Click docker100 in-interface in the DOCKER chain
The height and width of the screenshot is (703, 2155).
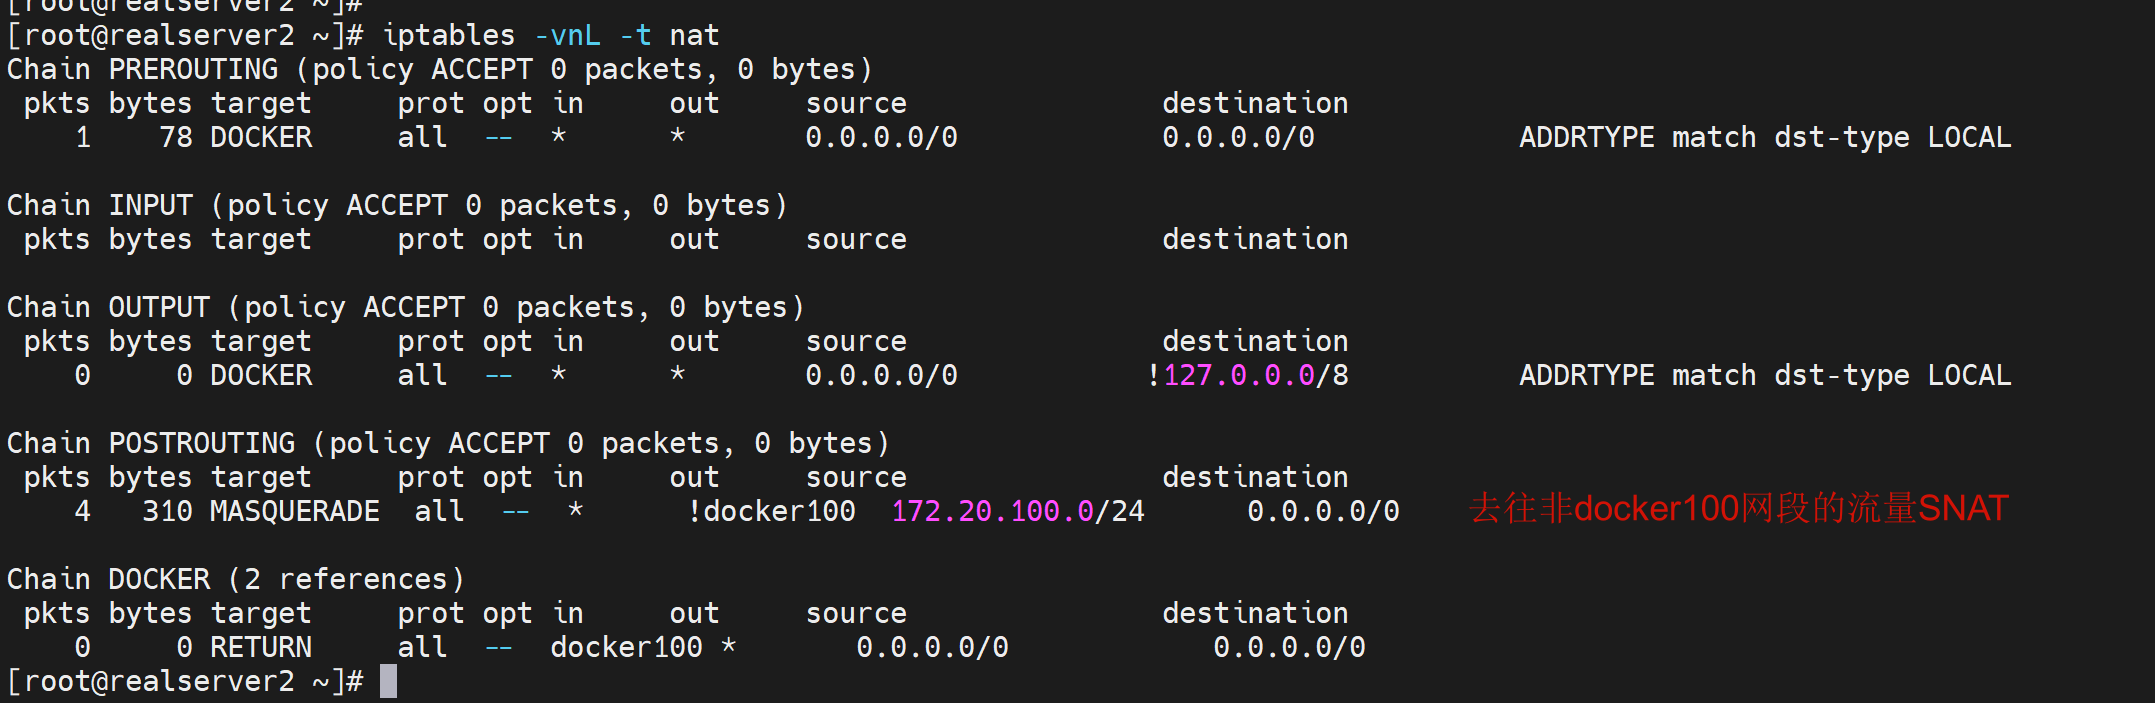tap(626, 648)
